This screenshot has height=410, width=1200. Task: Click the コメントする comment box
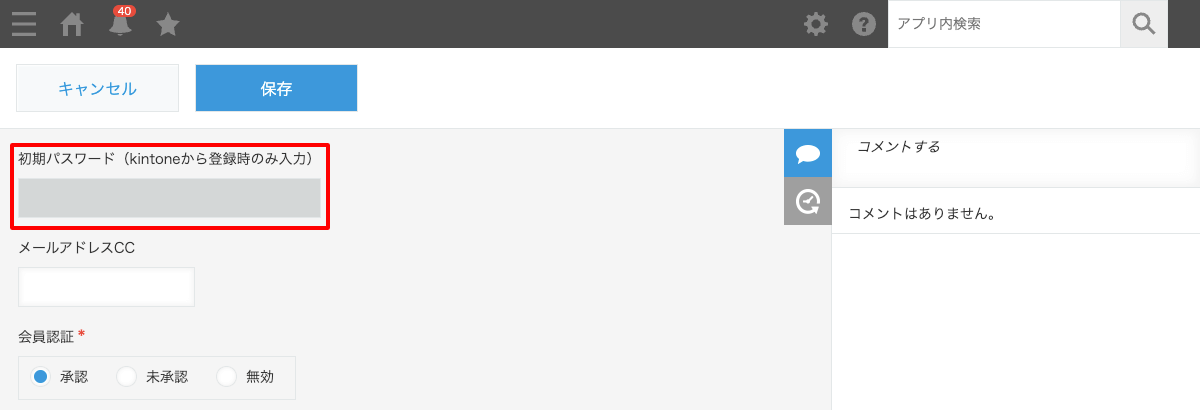tap(1016, 158)
